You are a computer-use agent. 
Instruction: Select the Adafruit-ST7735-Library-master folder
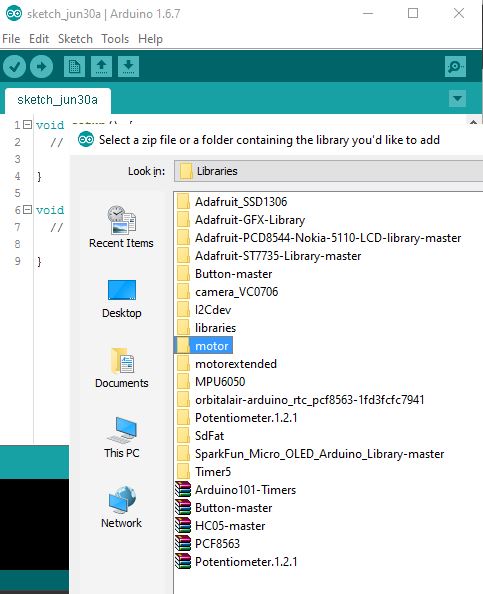[x=269, y=256]
